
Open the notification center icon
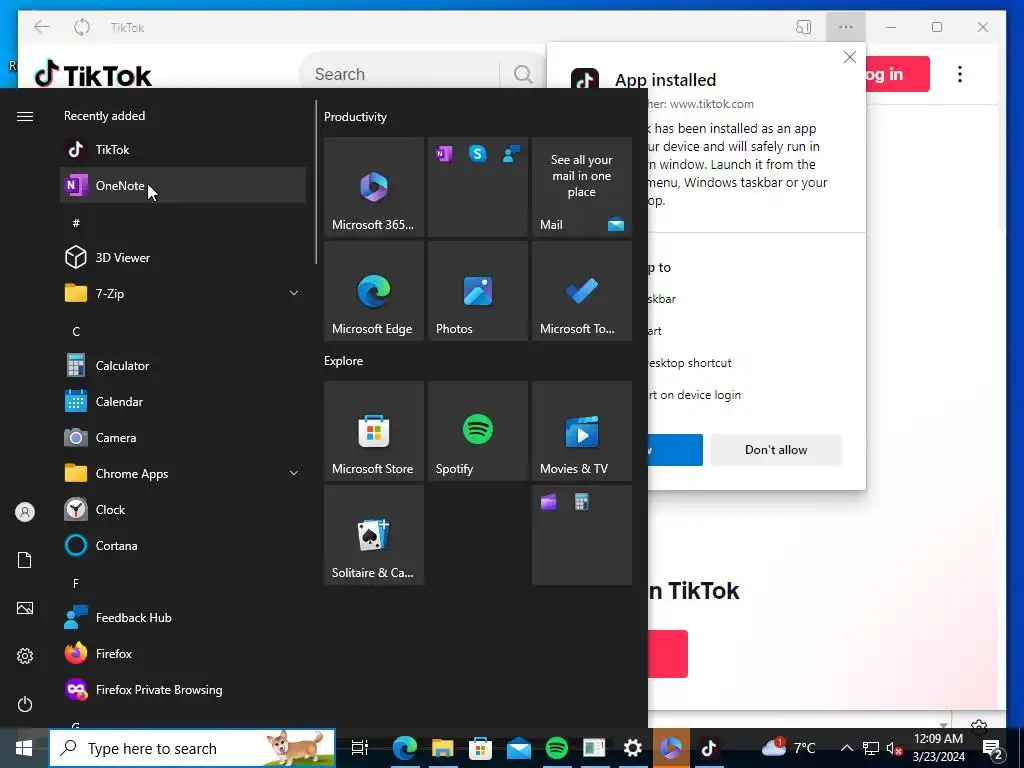pyautogui.click(x=993, y=749)
